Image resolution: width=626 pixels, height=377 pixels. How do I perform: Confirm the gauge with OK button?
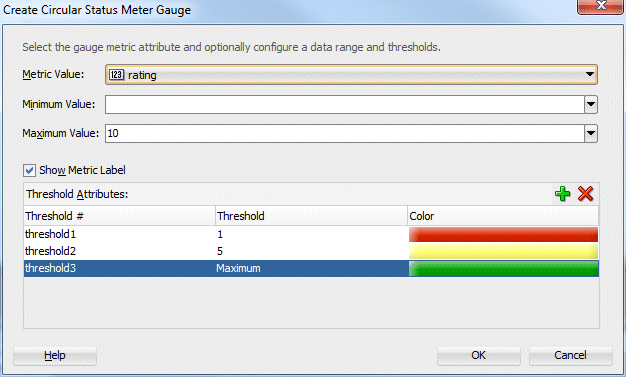479,355
